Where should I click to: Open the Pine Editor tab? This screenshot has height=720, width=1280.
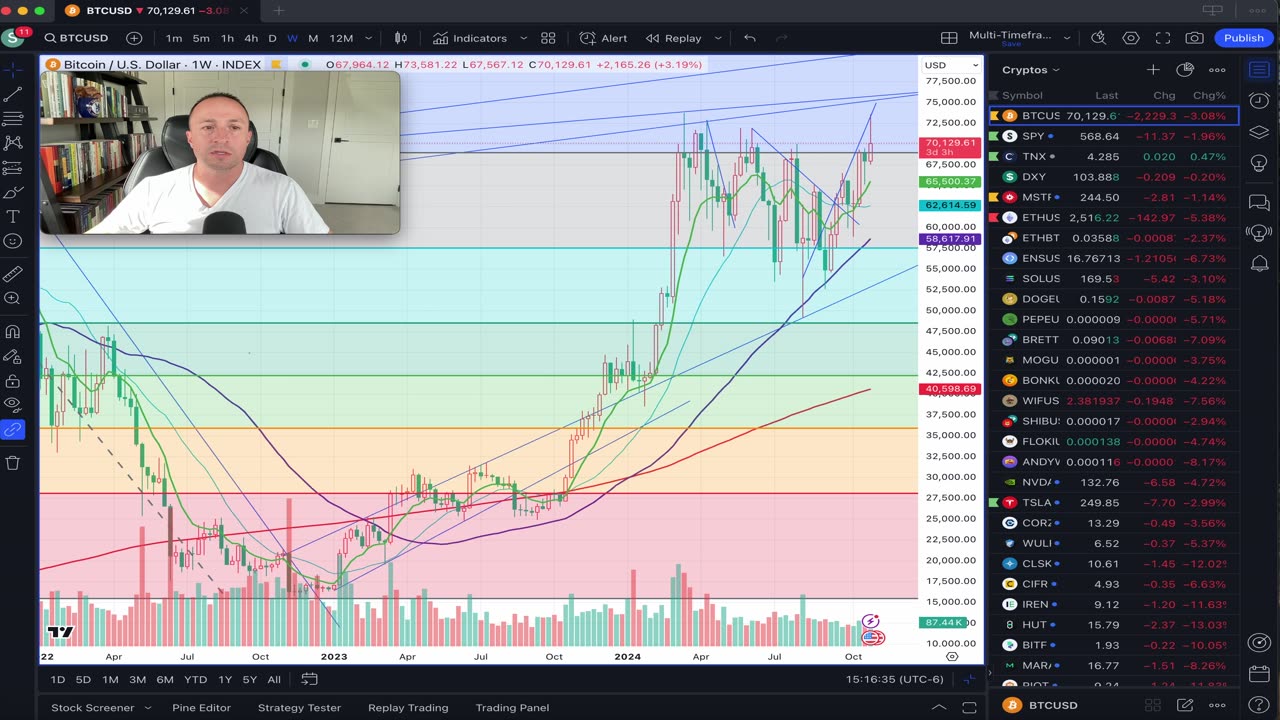tap(201, 708)
